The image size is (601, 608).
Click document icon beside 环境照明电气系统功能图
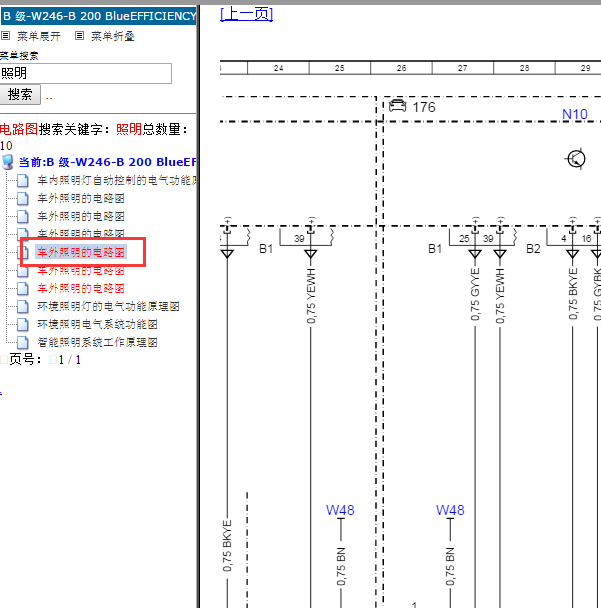click(22, 324)
